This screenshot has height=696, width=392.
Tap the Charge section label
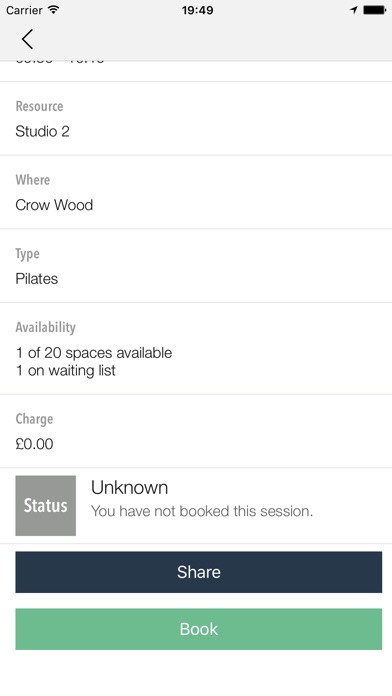coord(34,419)
